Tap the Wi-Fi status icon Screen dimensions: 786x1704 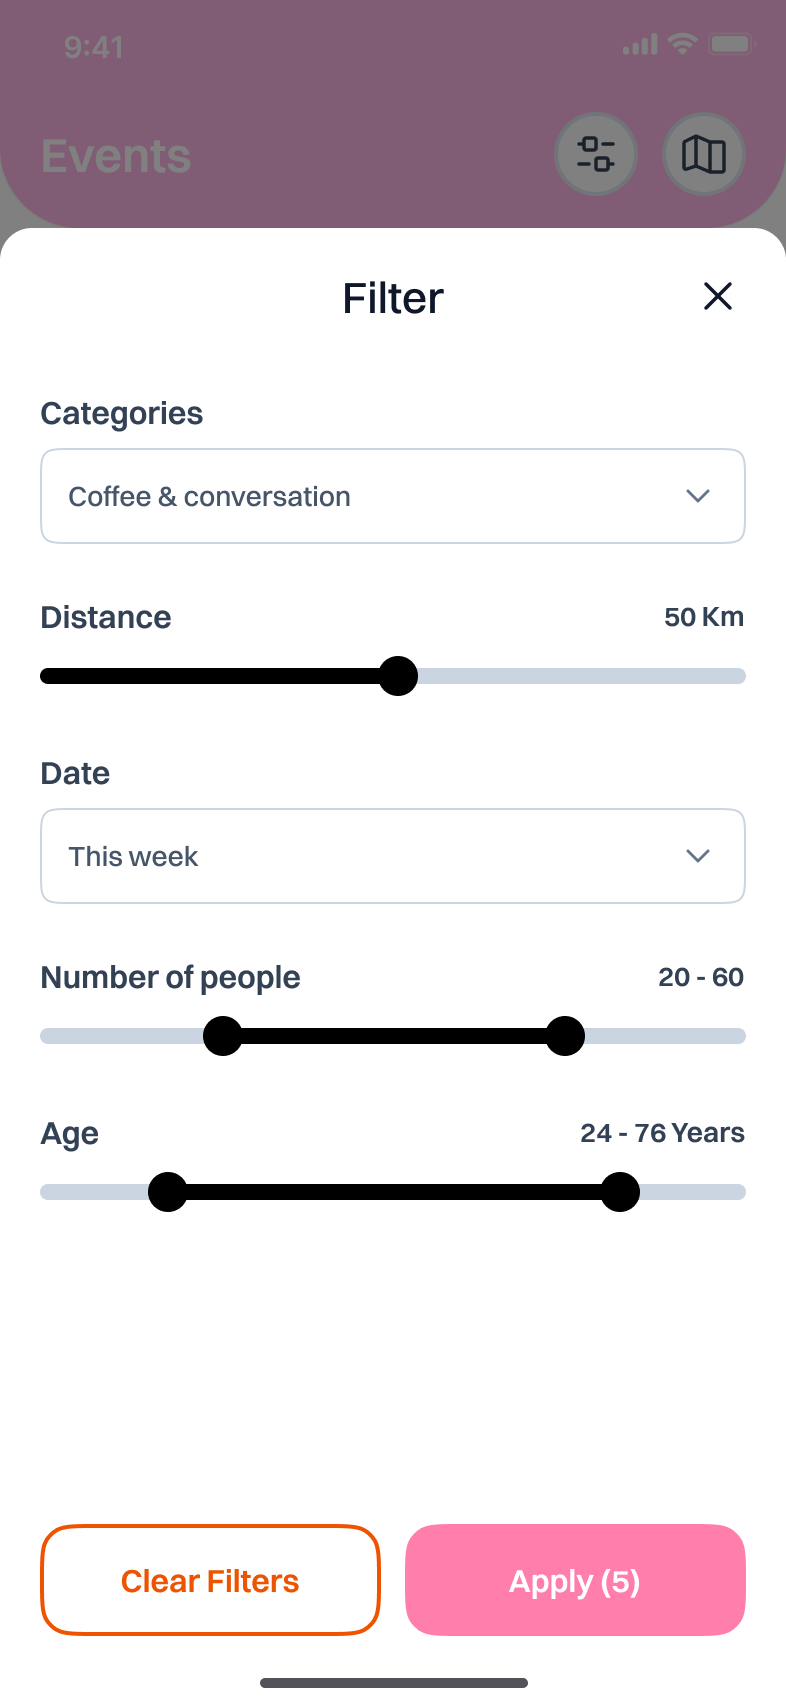pos(683,44)
